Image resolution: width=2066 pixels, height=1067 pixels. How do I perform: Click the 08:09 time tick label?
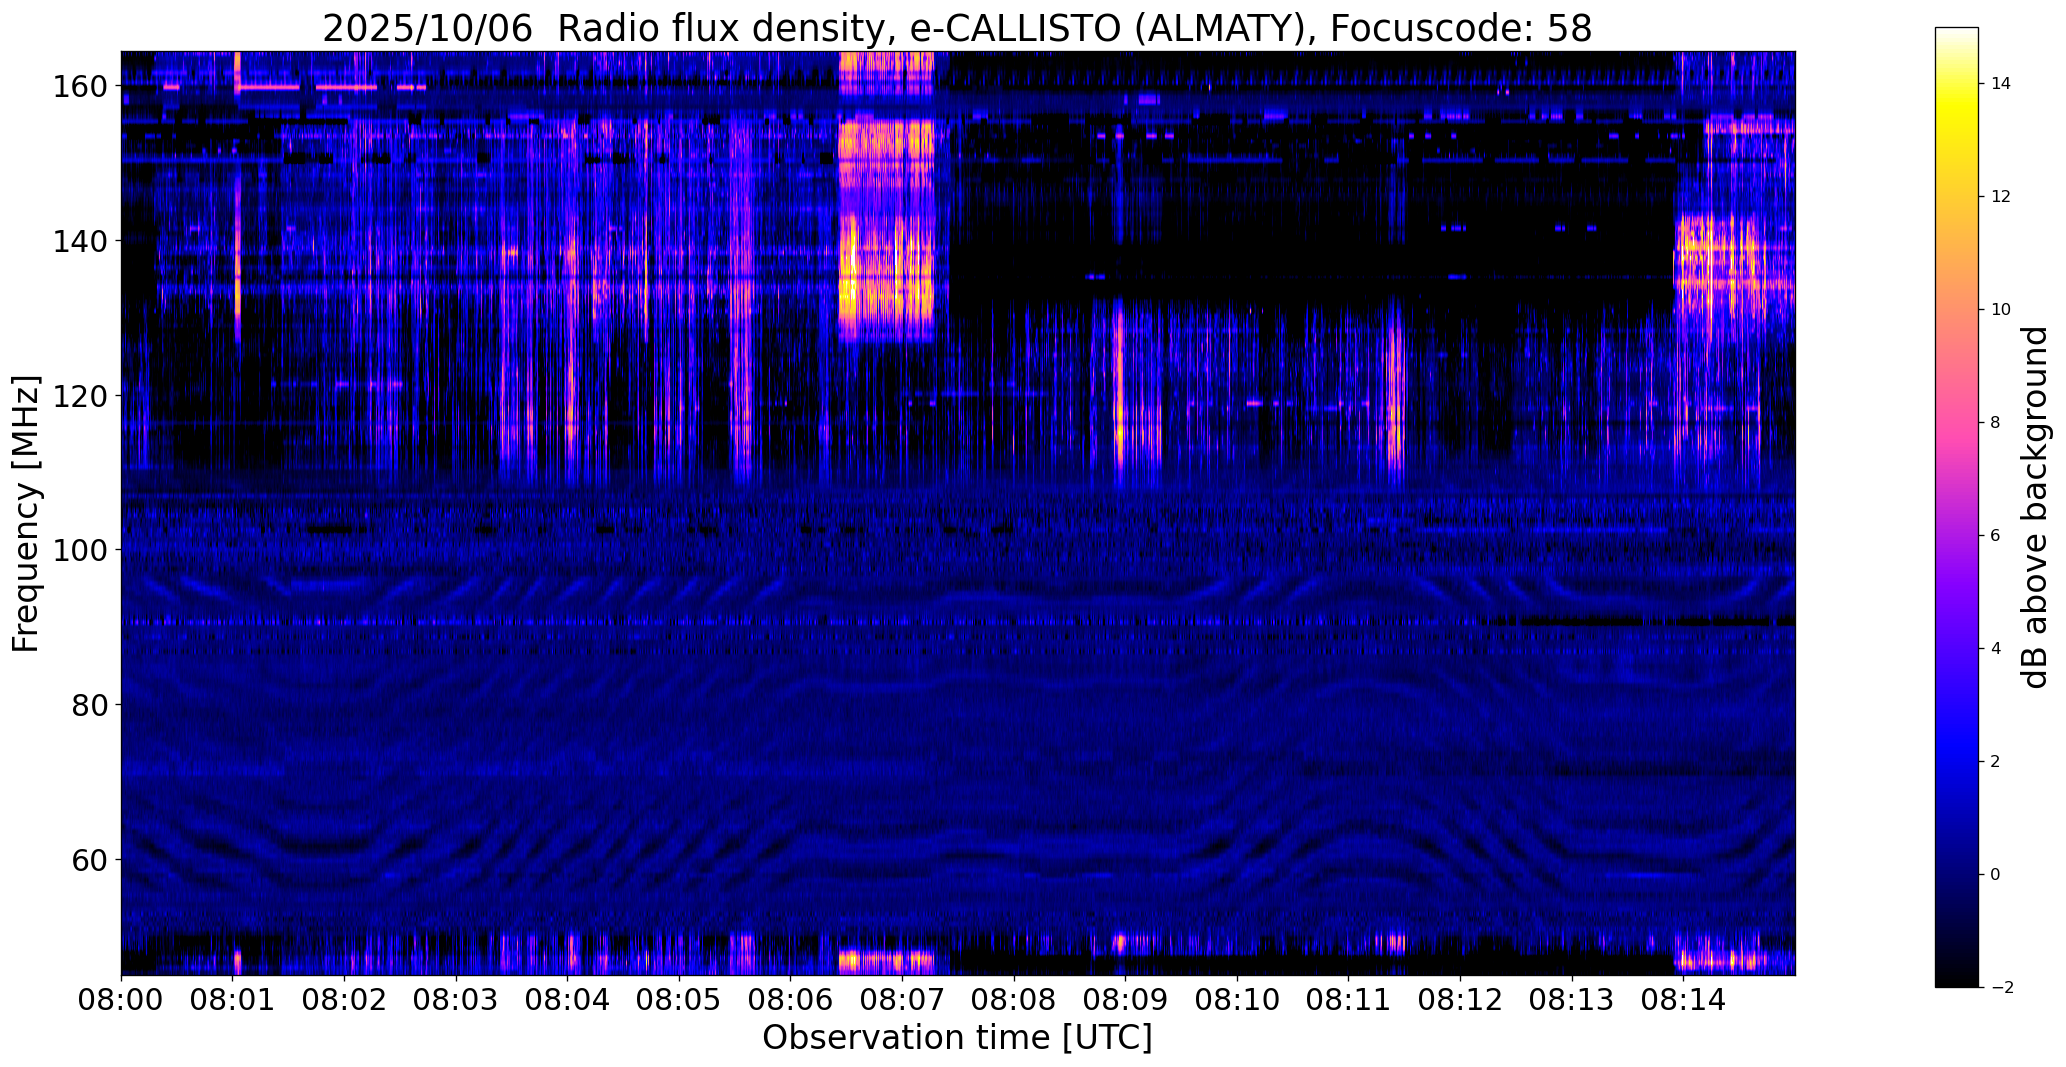tap(1126, 999)
